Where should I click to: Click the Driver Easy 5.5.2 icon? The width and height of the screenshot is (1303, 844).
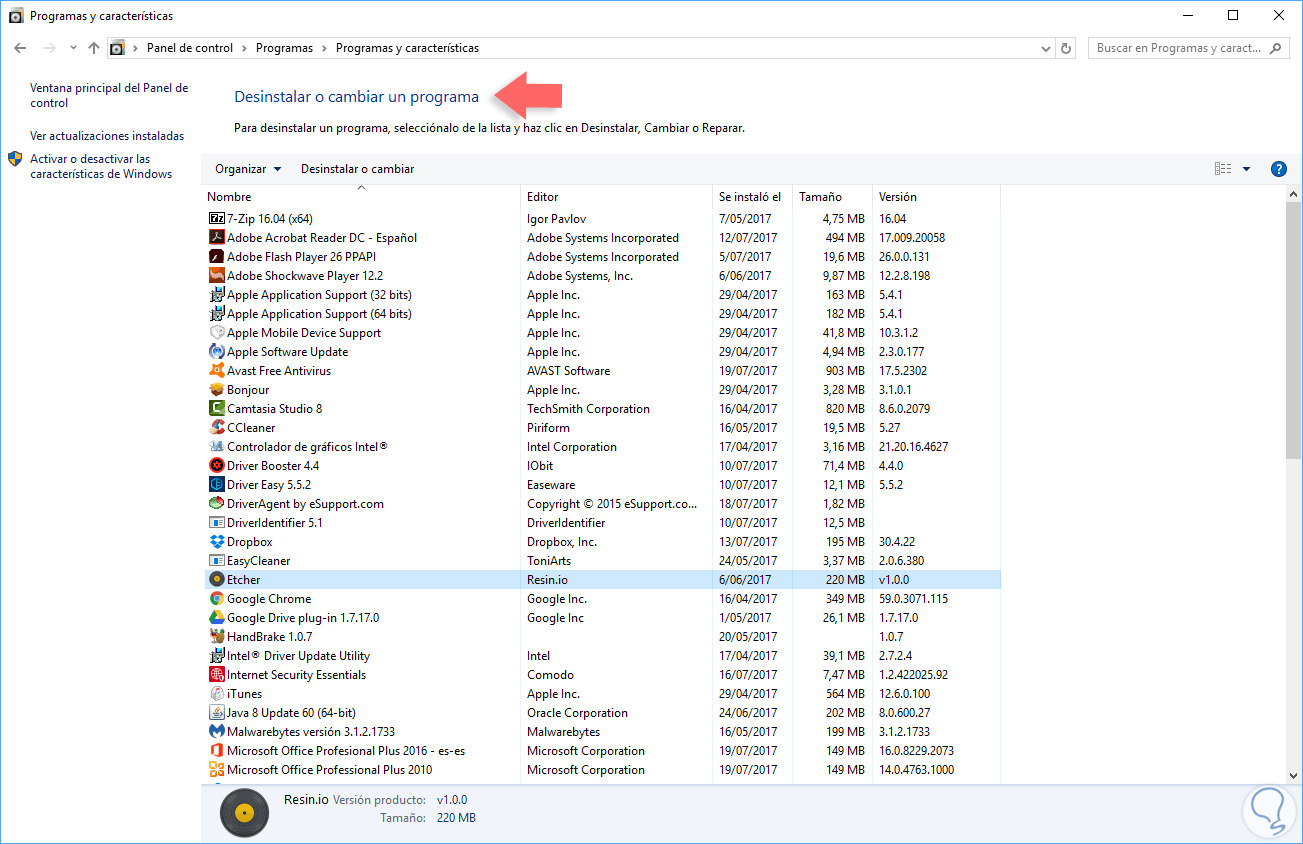(217, 484)
